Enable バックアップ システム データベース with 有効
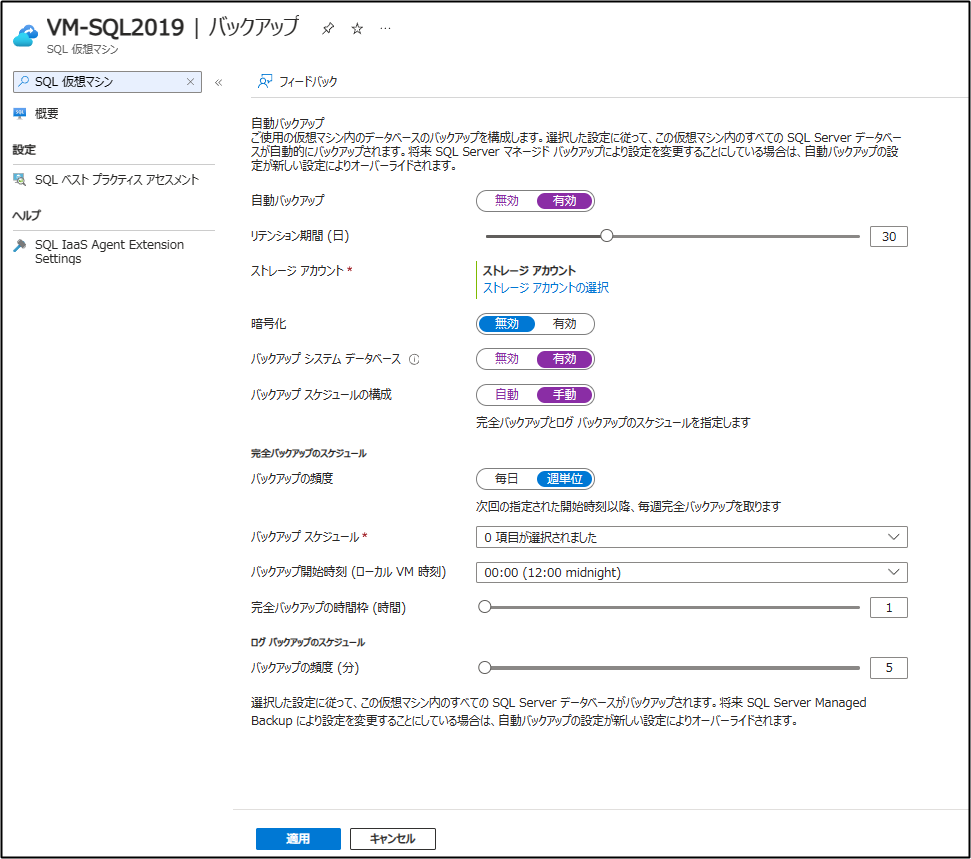The width and height of the screenshot is (971, 859). point(564,359)
